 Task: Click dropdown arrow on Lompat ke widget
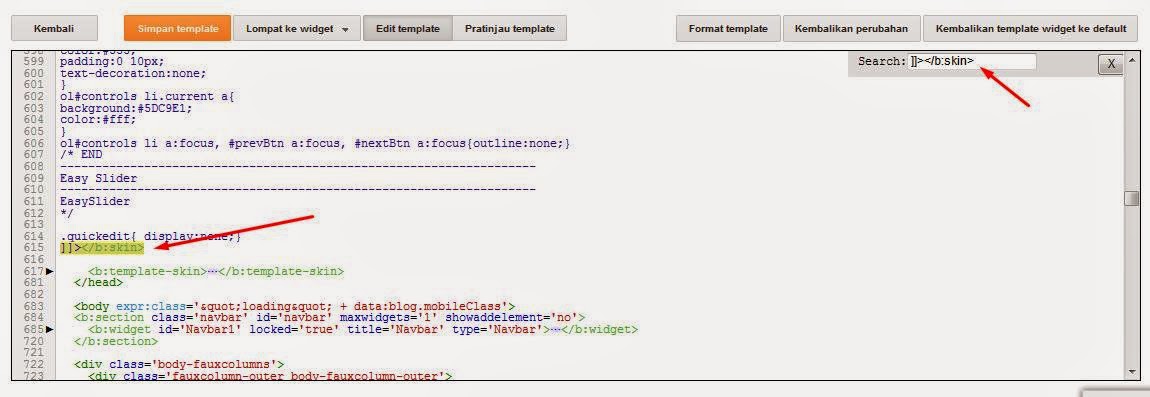[x=345, y=30]
